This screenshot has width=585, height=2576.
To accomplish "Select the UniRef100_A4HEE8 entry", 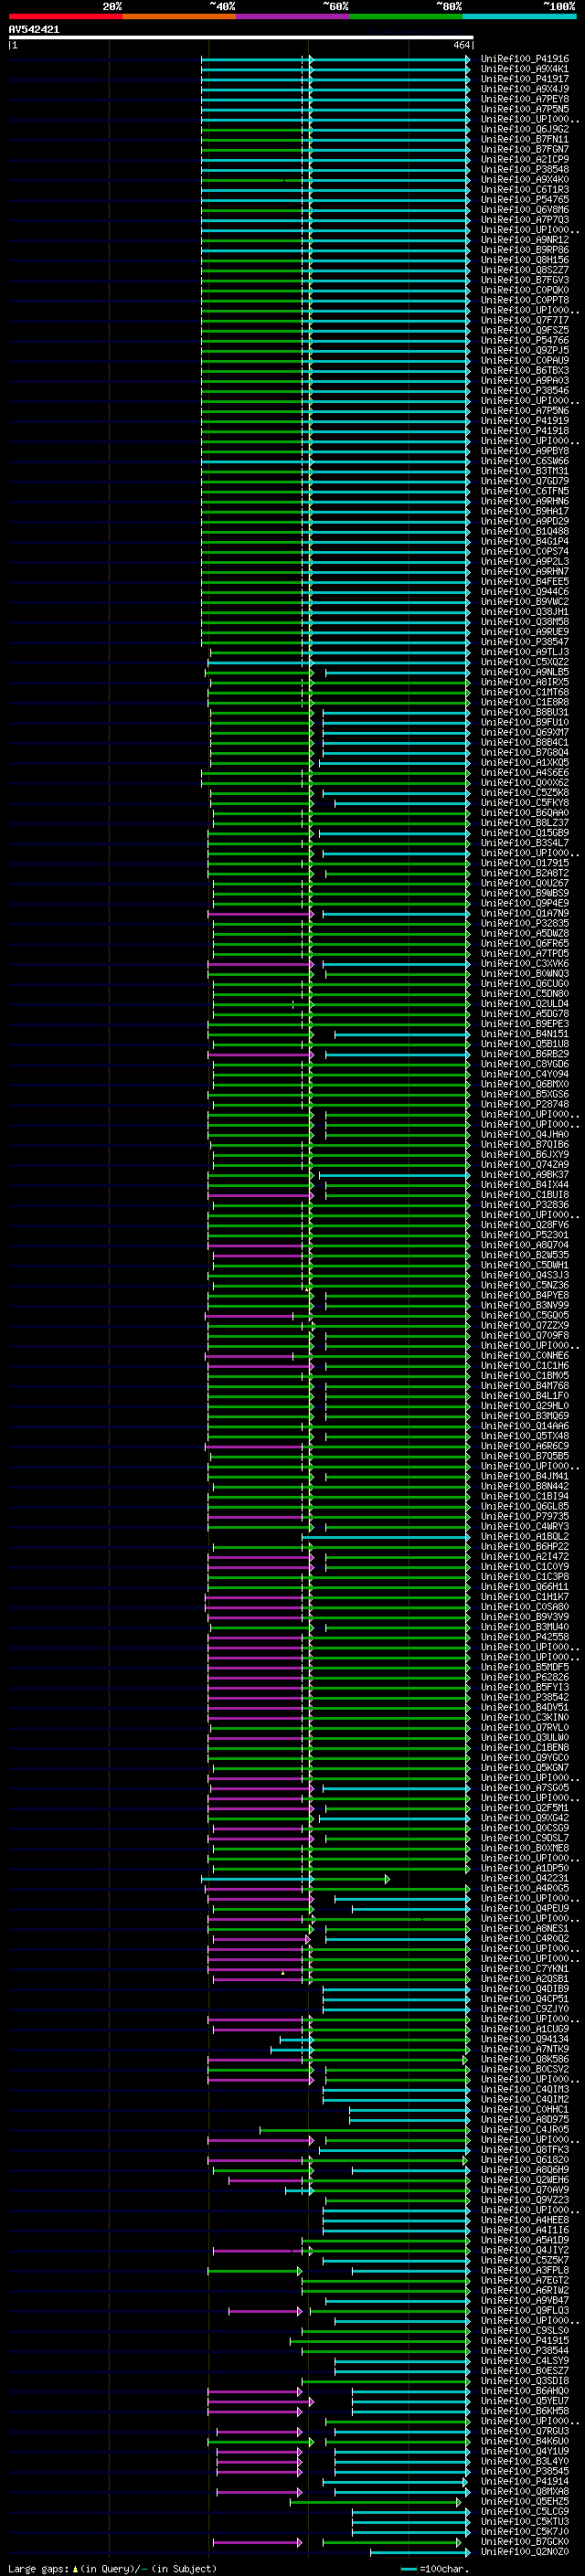I will [x=525, y=2220].
